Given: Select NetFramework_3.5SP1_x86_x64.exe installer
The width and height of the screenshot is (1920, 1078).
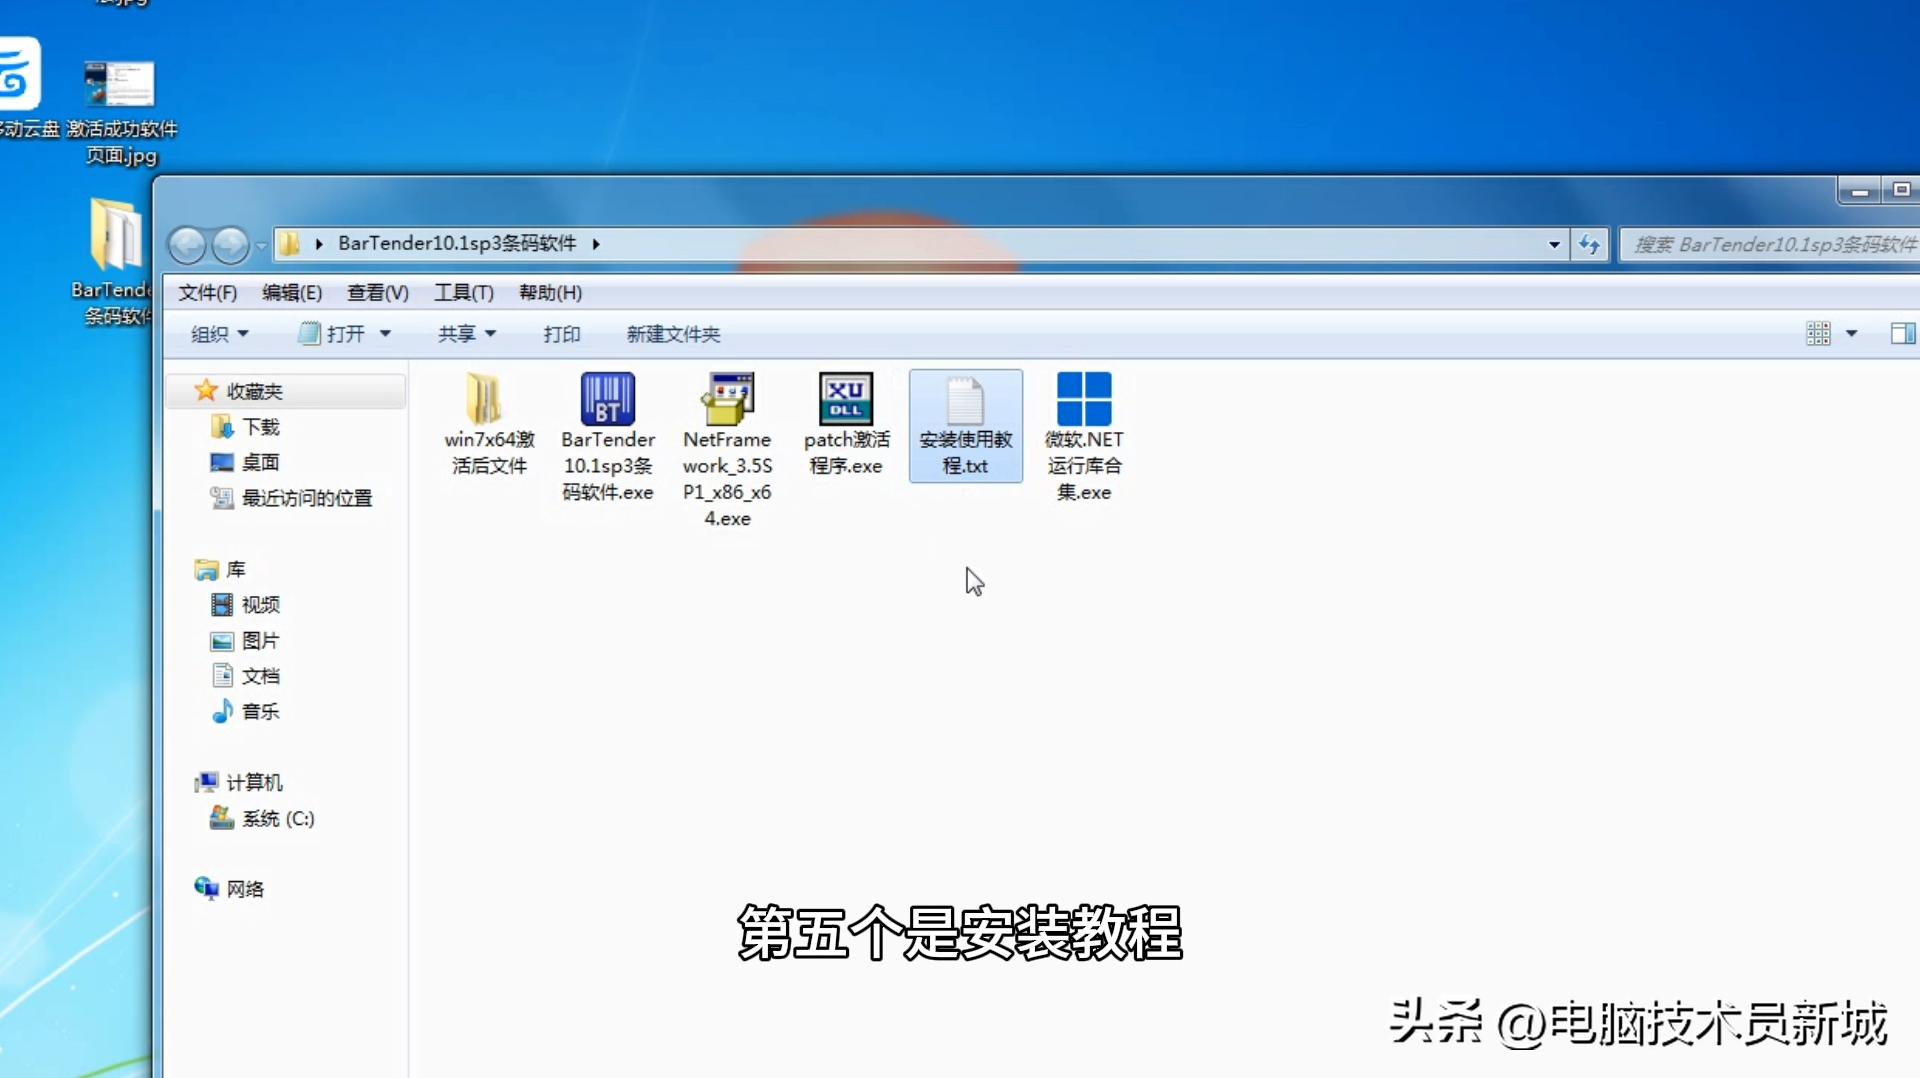Looking at the screenshot, I should [727, 450].
